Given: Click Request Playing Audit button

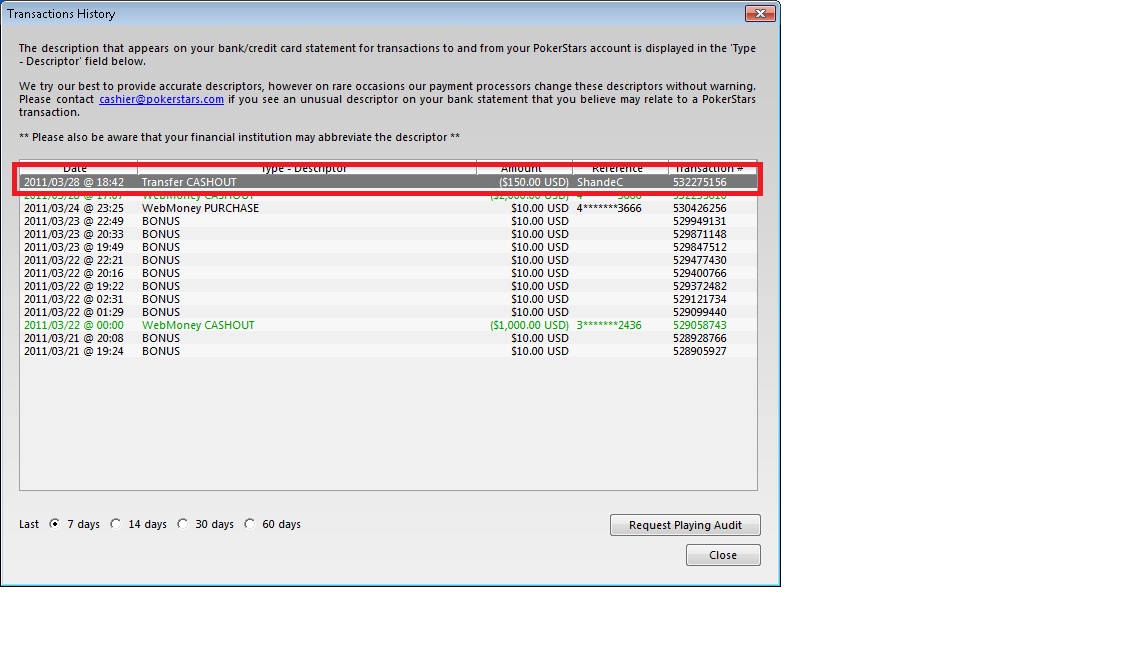Looking at the screenshot, I should click(x=685, y=525).
